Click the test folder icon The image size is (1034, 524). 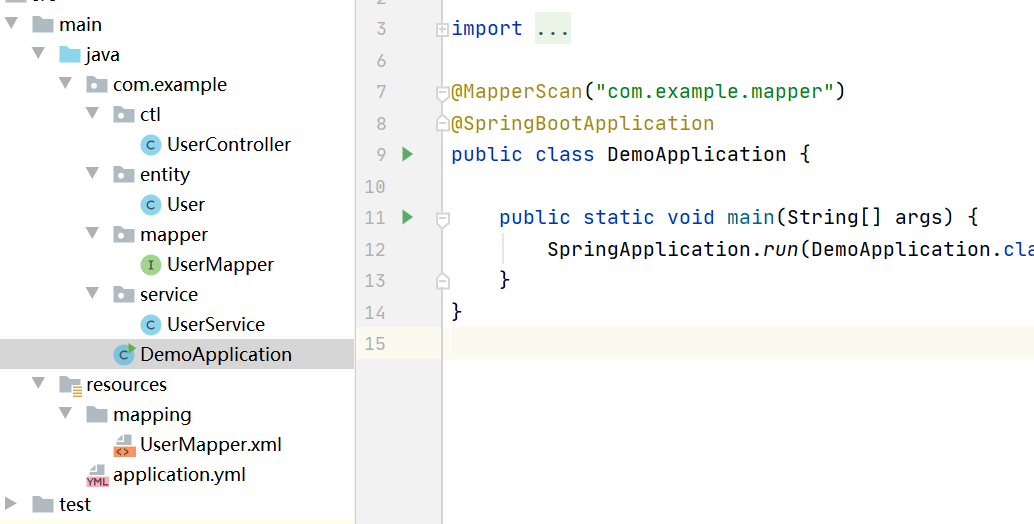43,505
